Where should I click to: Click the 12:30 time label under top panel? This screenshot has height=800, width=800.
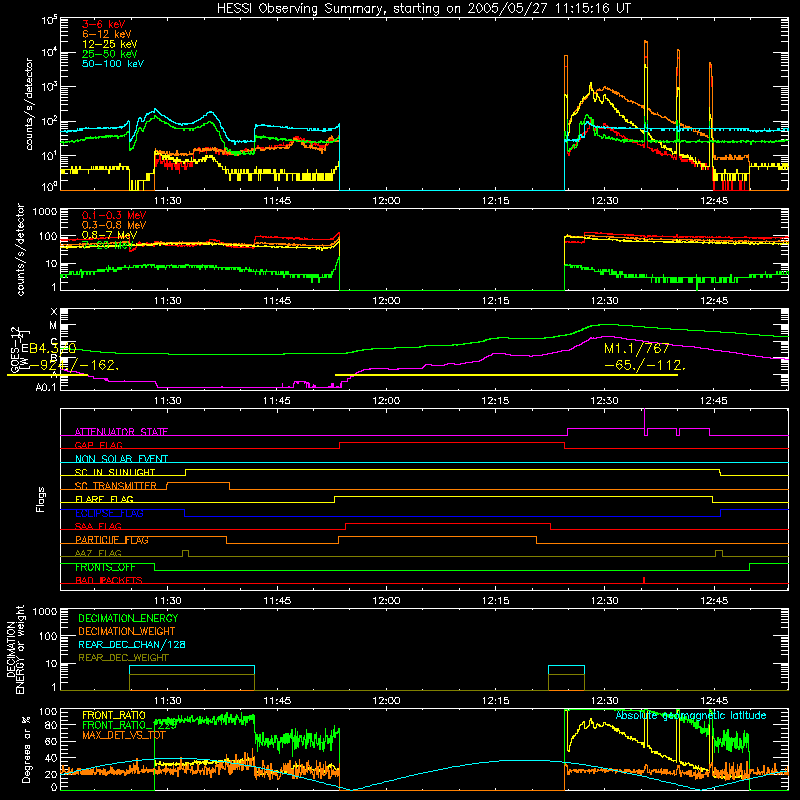(x=605, y=201)
